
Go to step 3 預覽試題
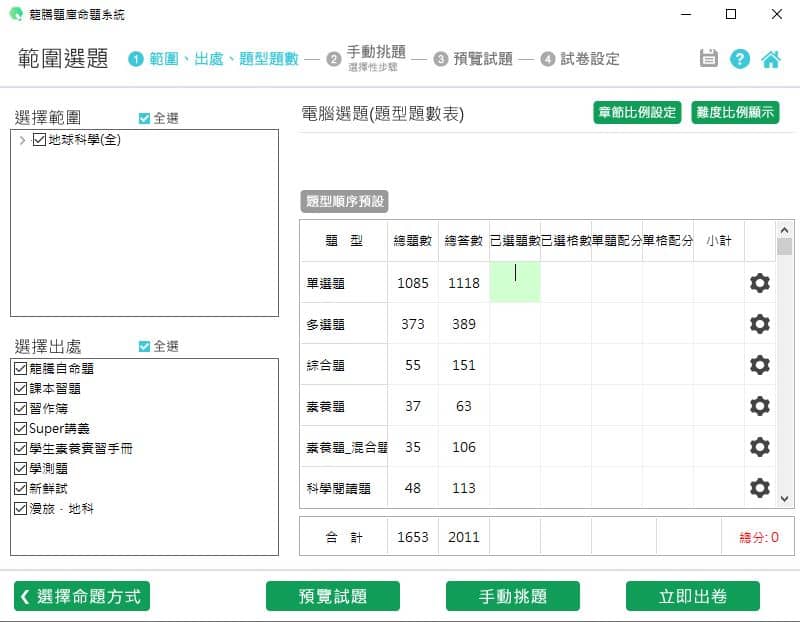(473, 59)
